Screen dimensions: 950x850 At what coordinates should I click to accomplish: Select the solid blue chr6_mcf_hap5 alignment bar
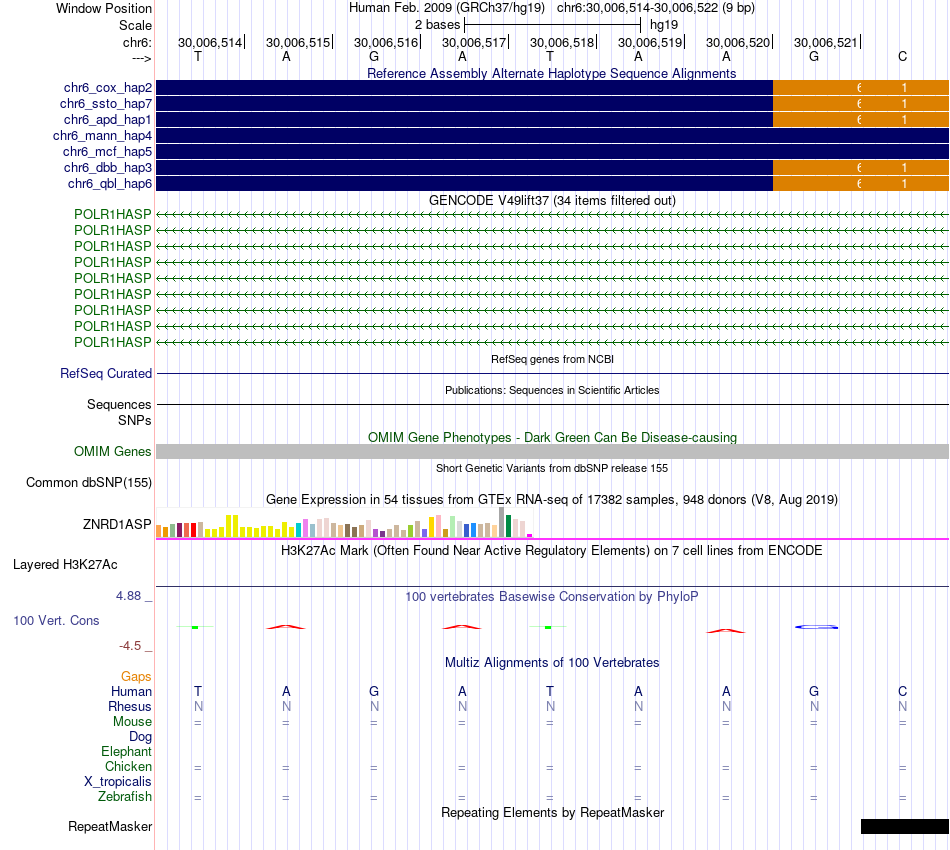click(553, 151)
